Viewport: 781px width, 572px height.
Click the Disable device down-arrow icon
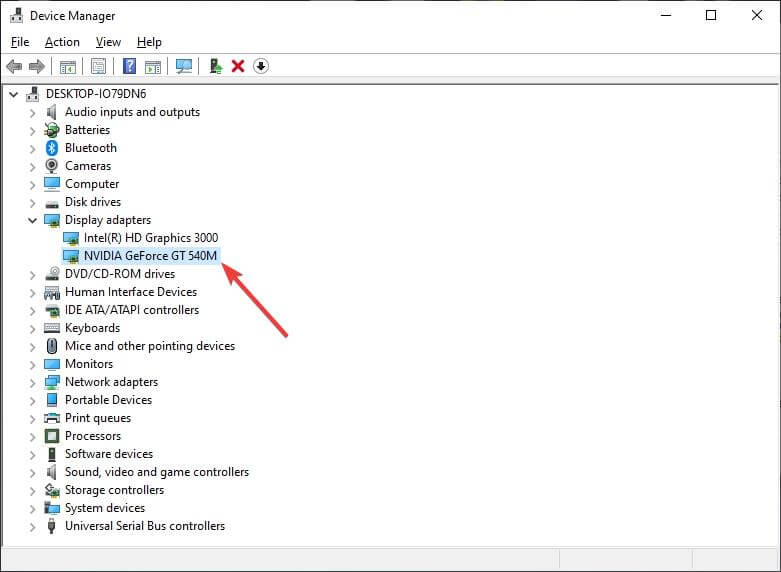coord(261,66)
